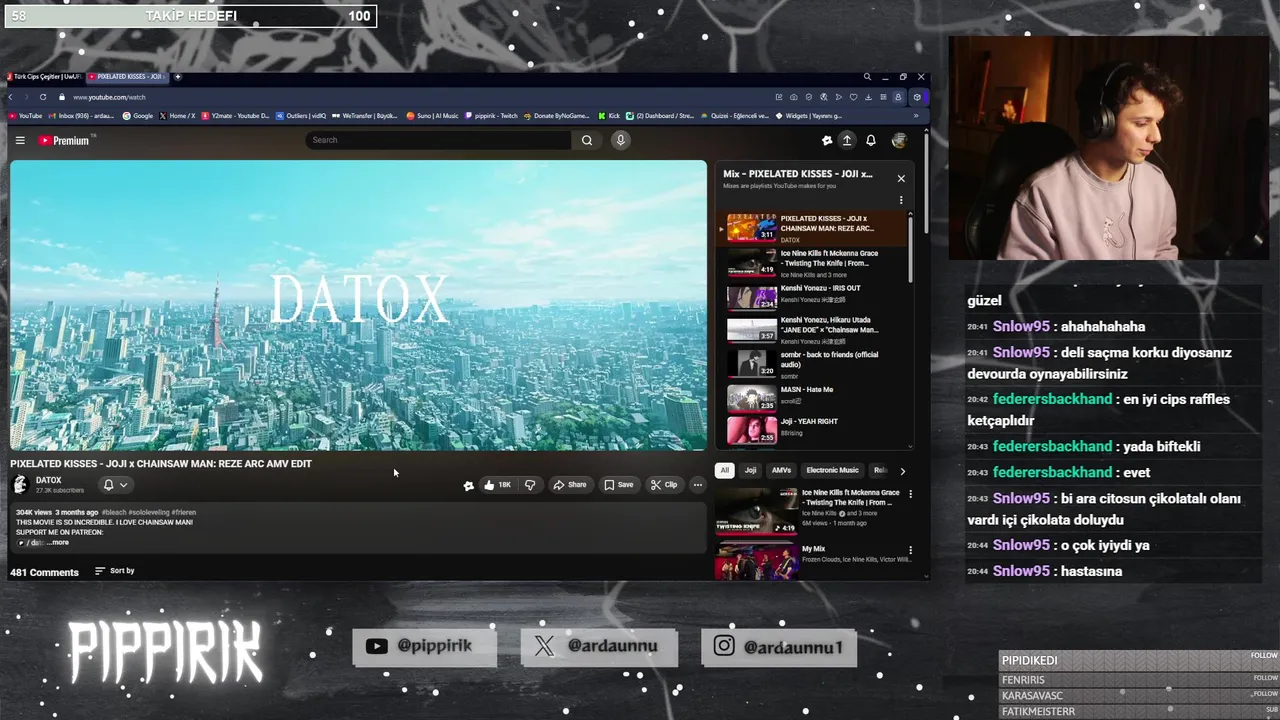The image size is (1280, 720).
Task: Select the All filter chip
Action: (724, 470)
